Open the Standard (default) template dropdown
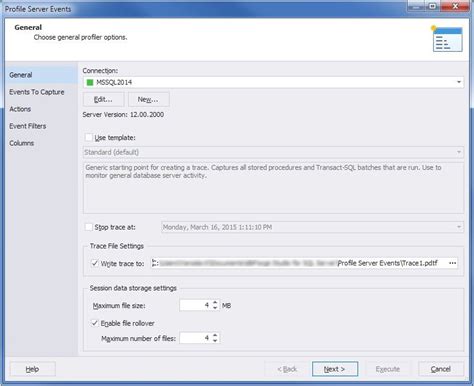 pos(273,152)
